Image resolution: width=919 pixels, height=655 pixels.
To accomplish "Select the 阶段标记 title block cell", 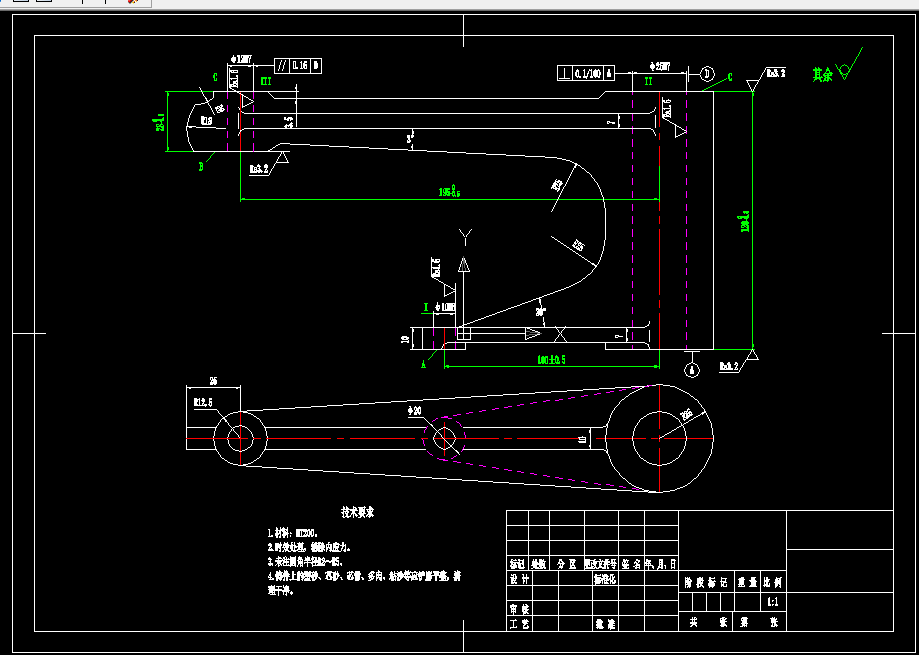I will coord(707,584).
